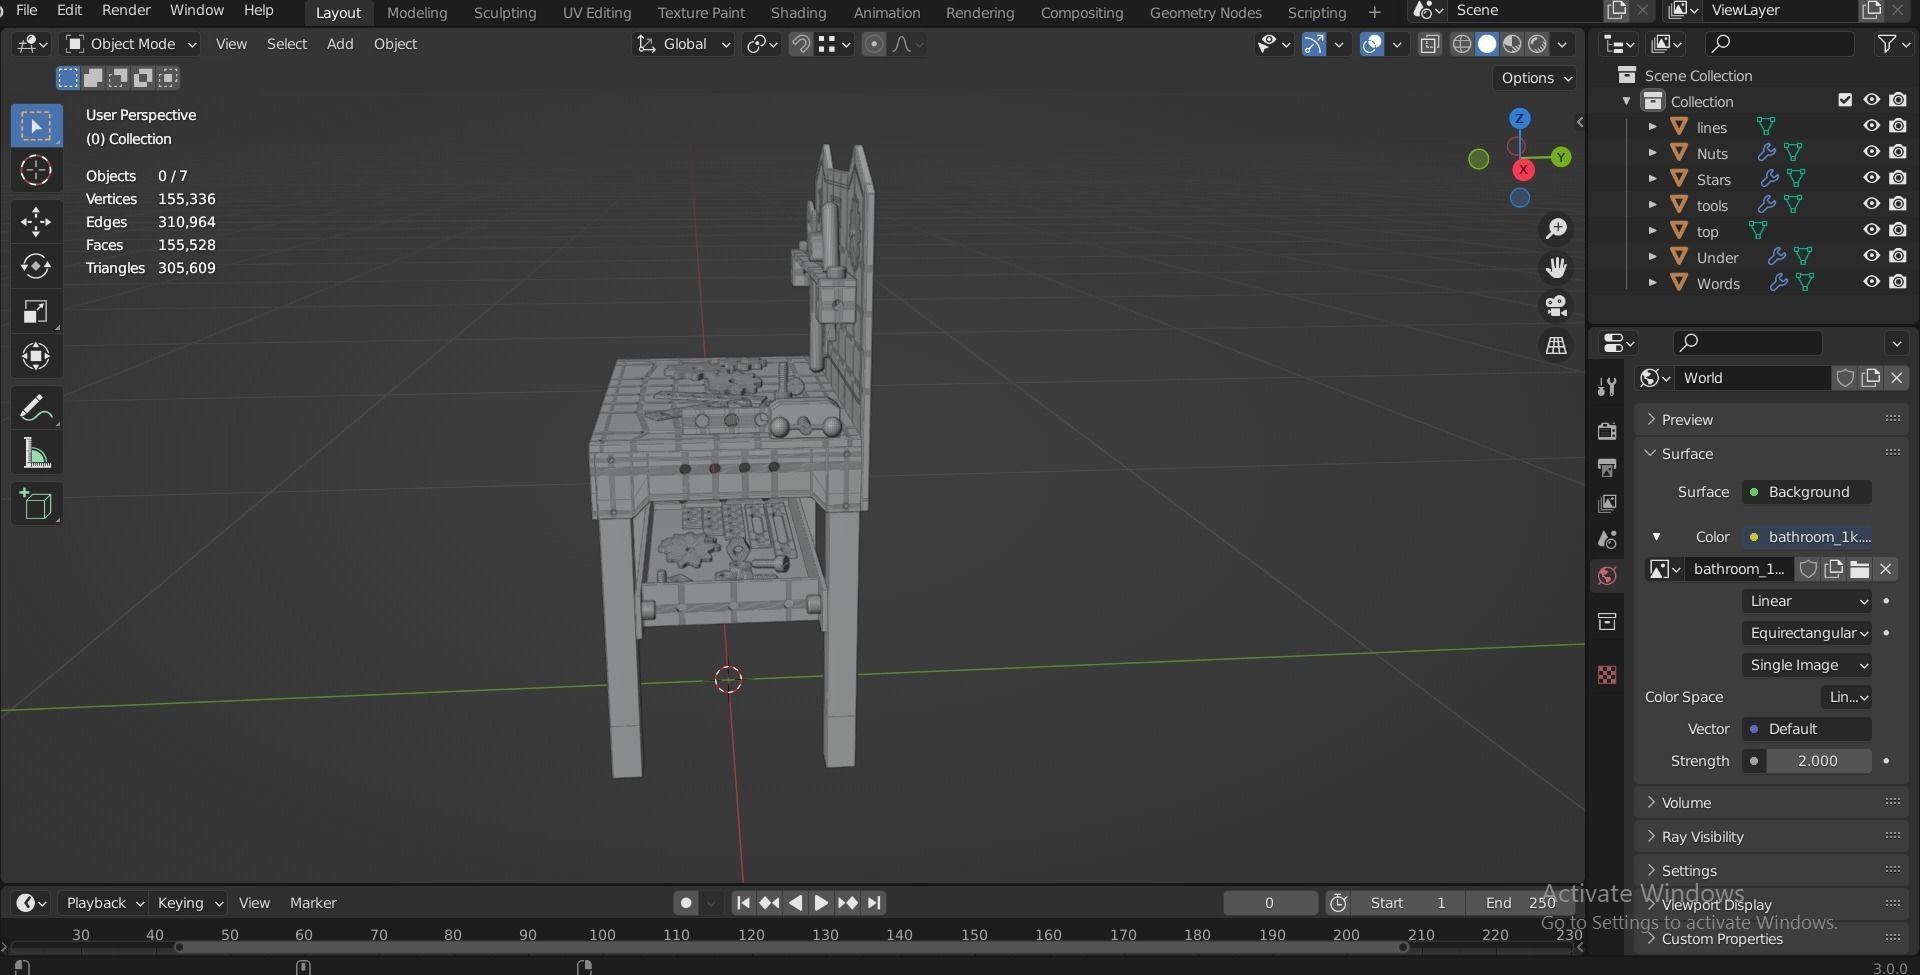Play the animation forward
This screenshot has width=1920, height=975.
coord(821,903)
